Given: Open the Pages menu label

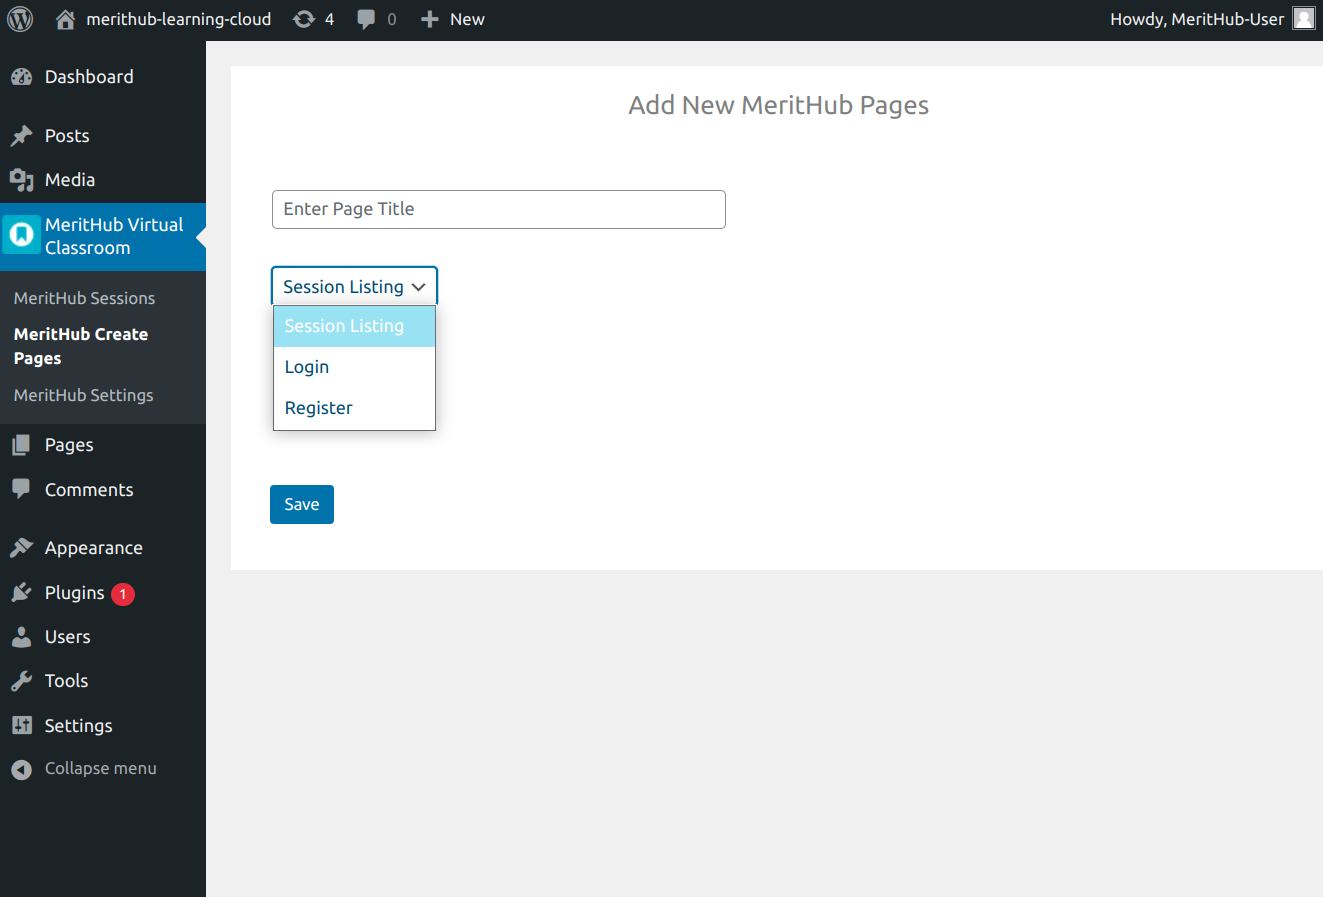Looking at the screenshot, I should (69, 445).
